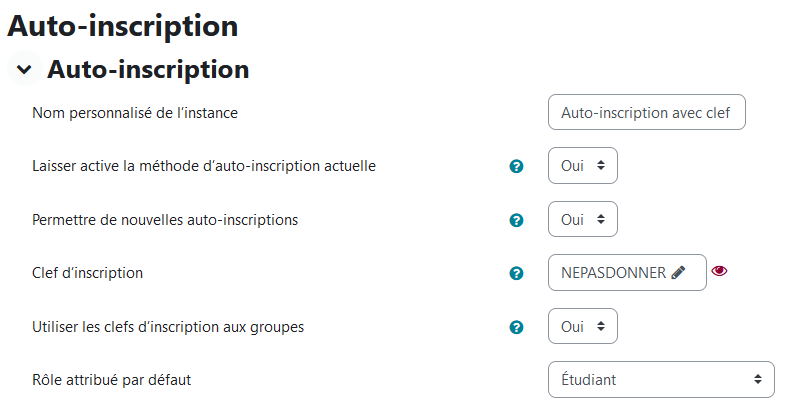Open the Permettre de nouvelles auto-inscriptions dropdown
Viewport: 790px width, 405px height.
point(582,219)
